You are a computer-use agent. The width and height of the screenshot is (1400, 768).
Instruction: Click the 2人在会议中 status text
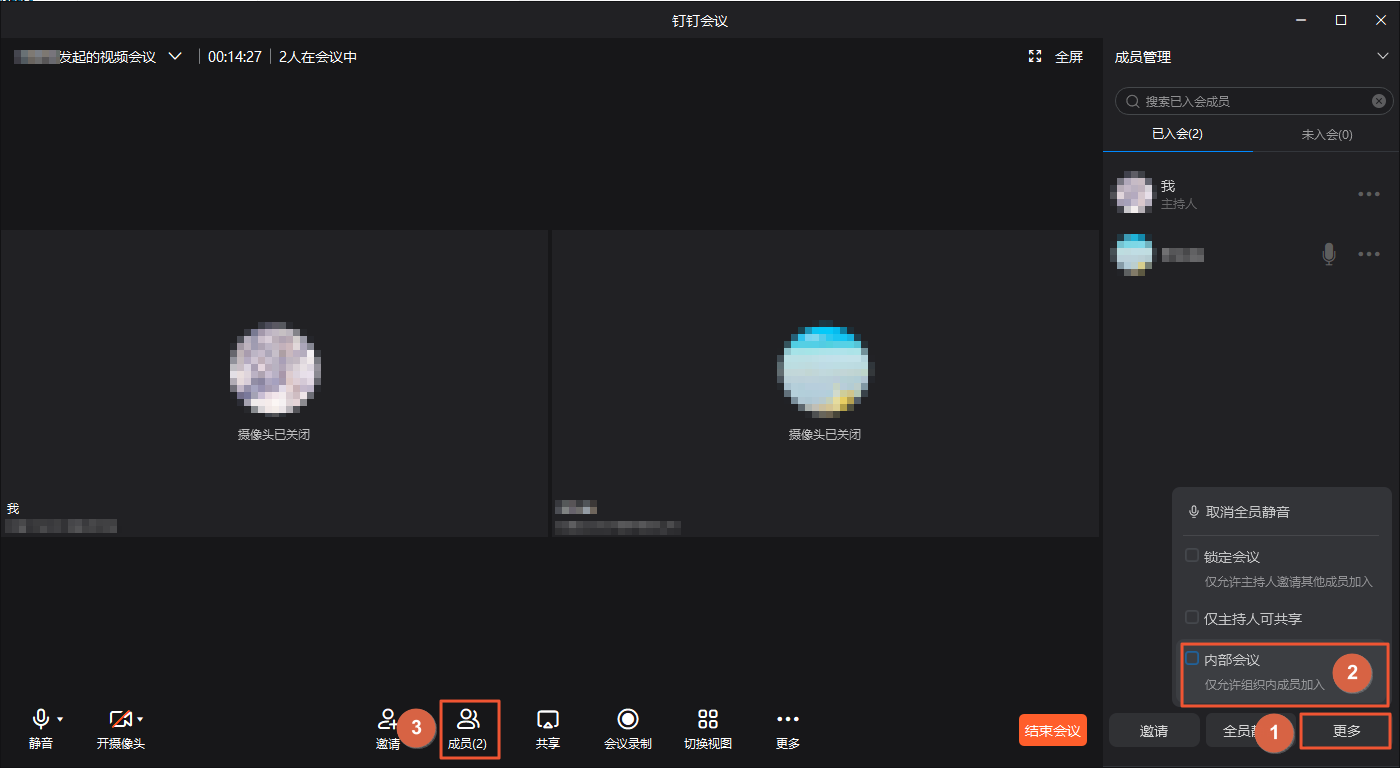pos(318,57)
